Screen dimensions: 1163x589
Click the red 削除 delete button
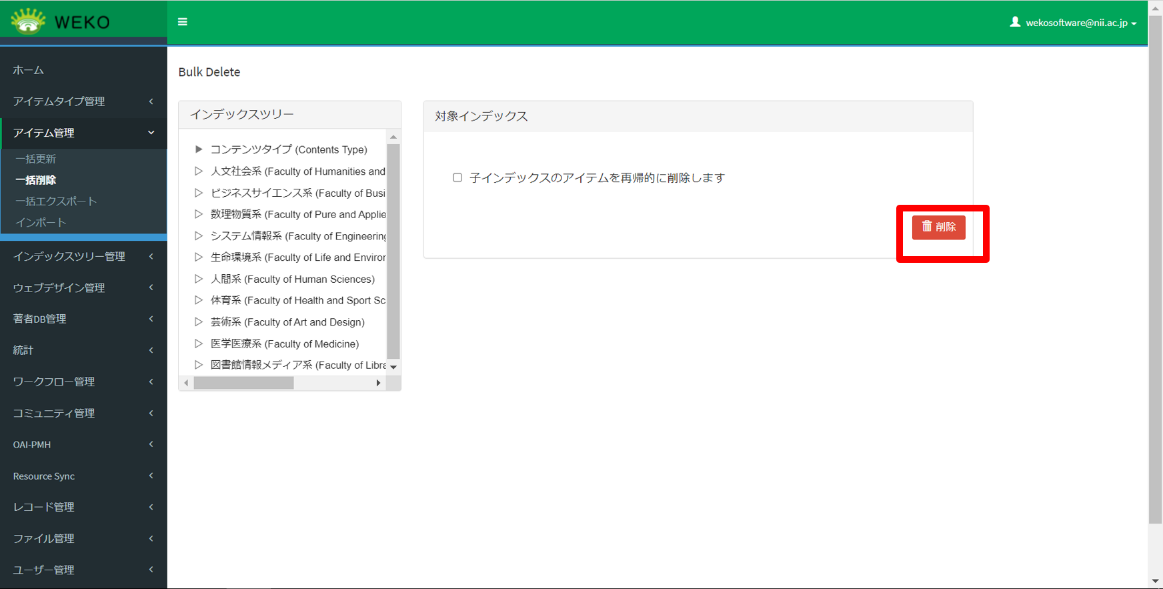coord(939,227)
